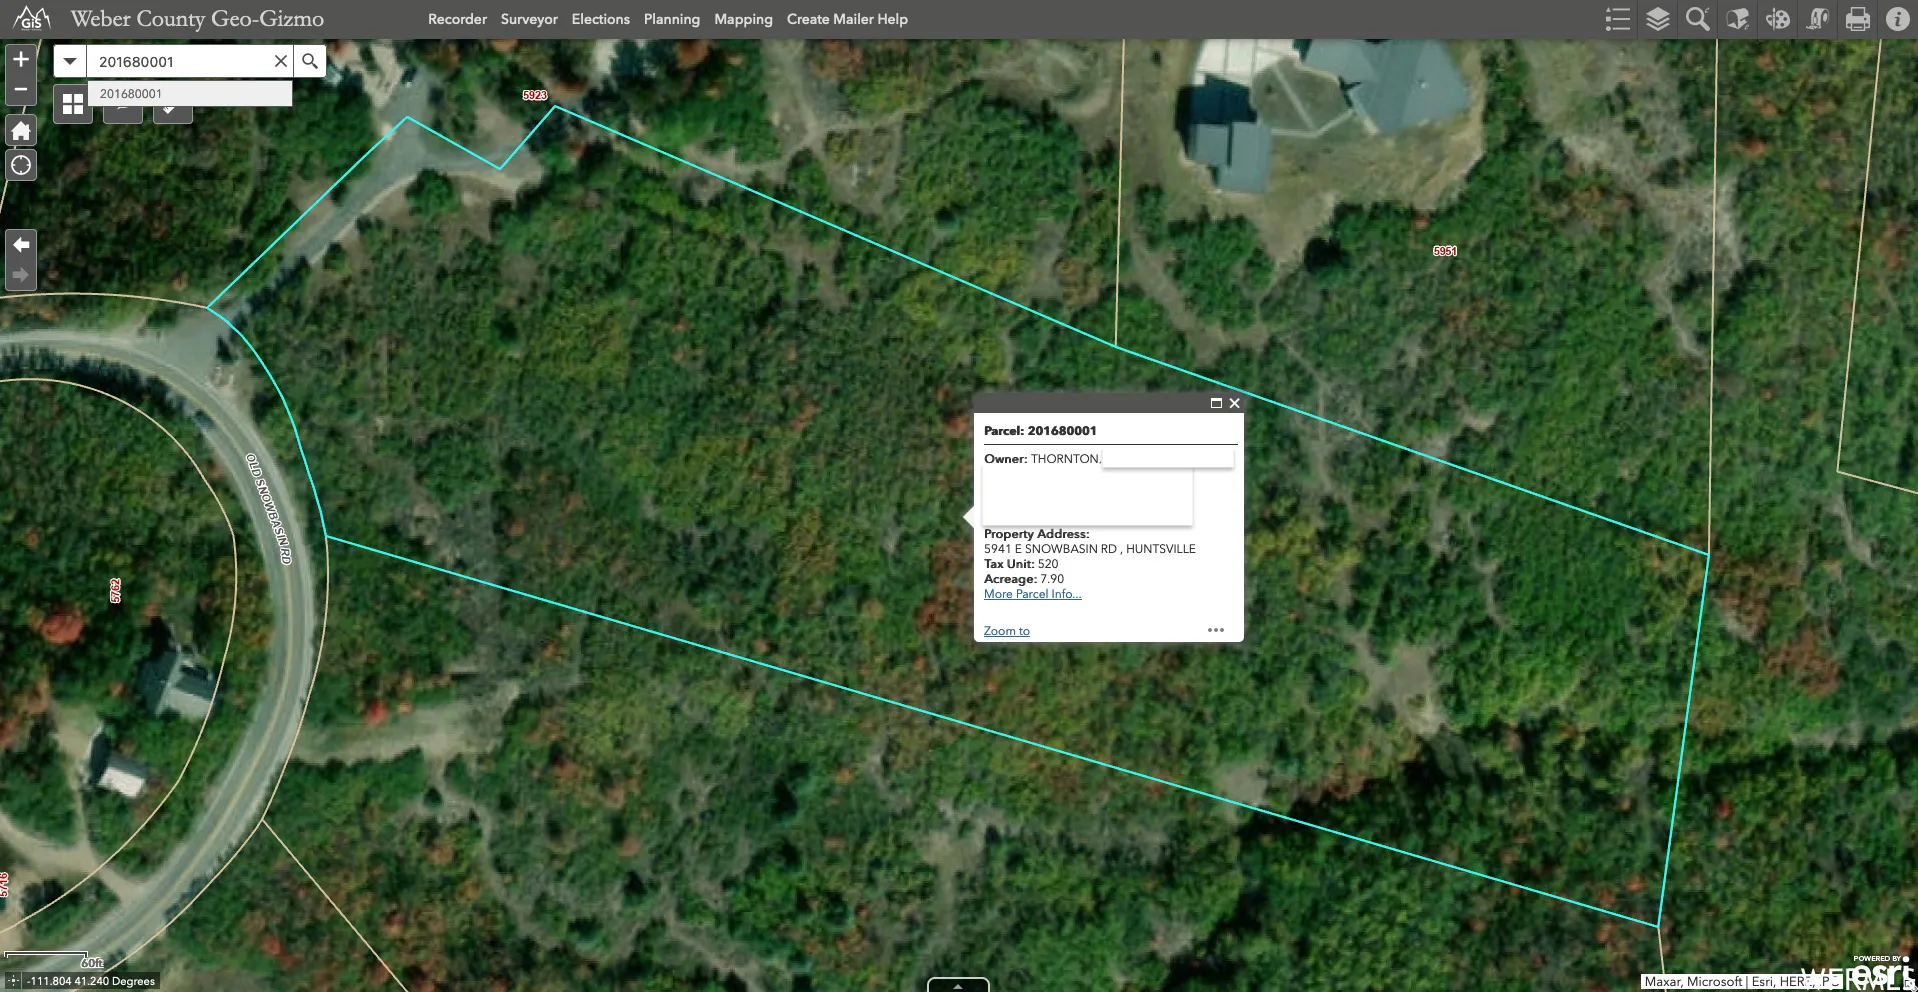This screenshot has width=1918, height=992.
Task: Click the Zoom to link in popup
Action: click(x=1006, y=631)
